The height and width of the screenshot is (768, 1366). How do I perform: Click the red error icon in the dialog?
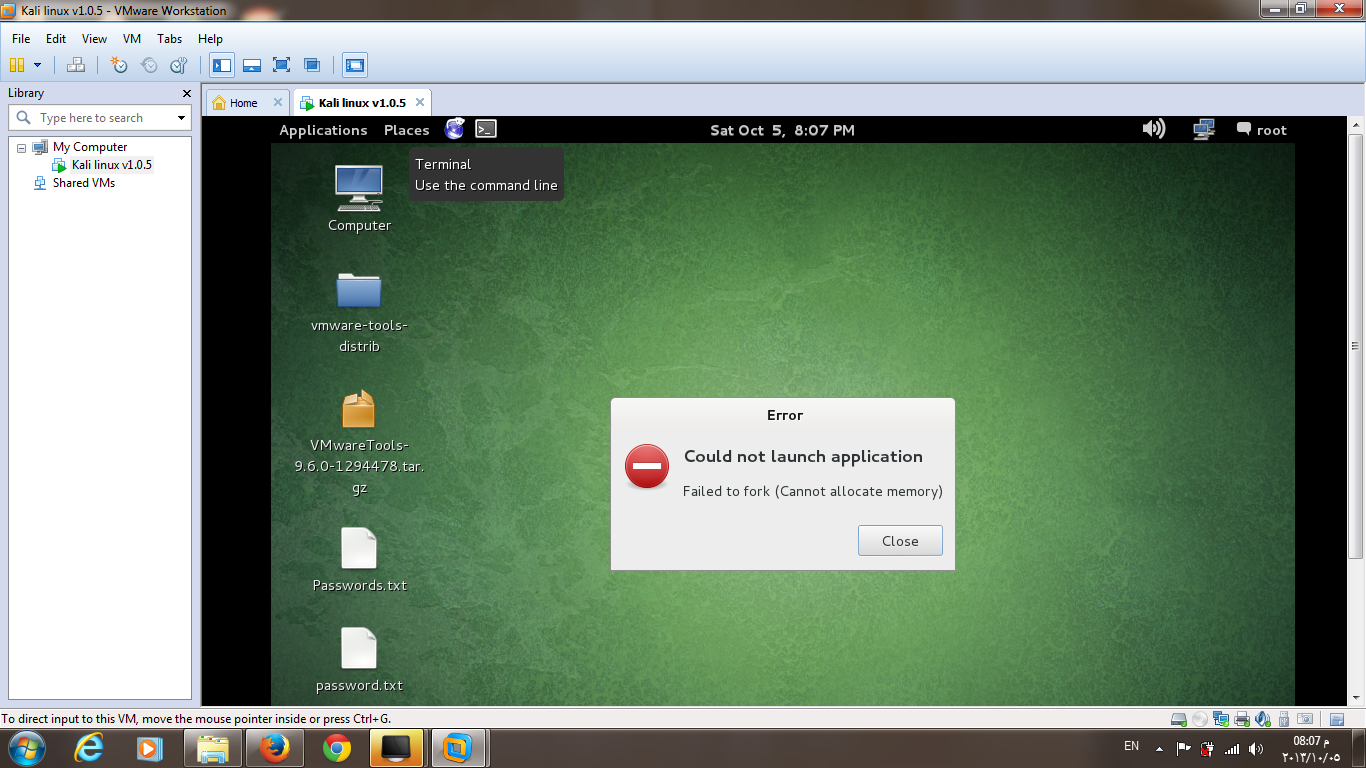tap(647, 466)
